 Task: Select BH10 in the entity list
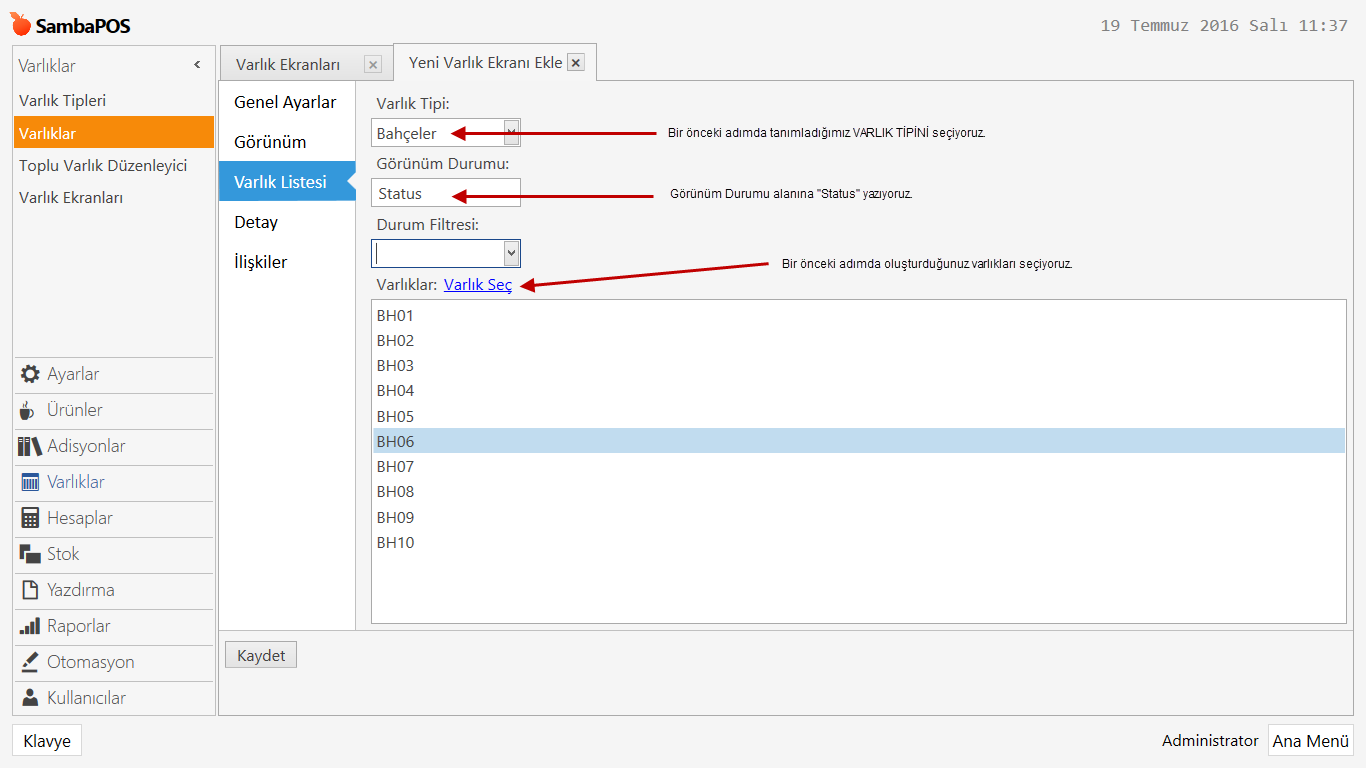point(859,543)
